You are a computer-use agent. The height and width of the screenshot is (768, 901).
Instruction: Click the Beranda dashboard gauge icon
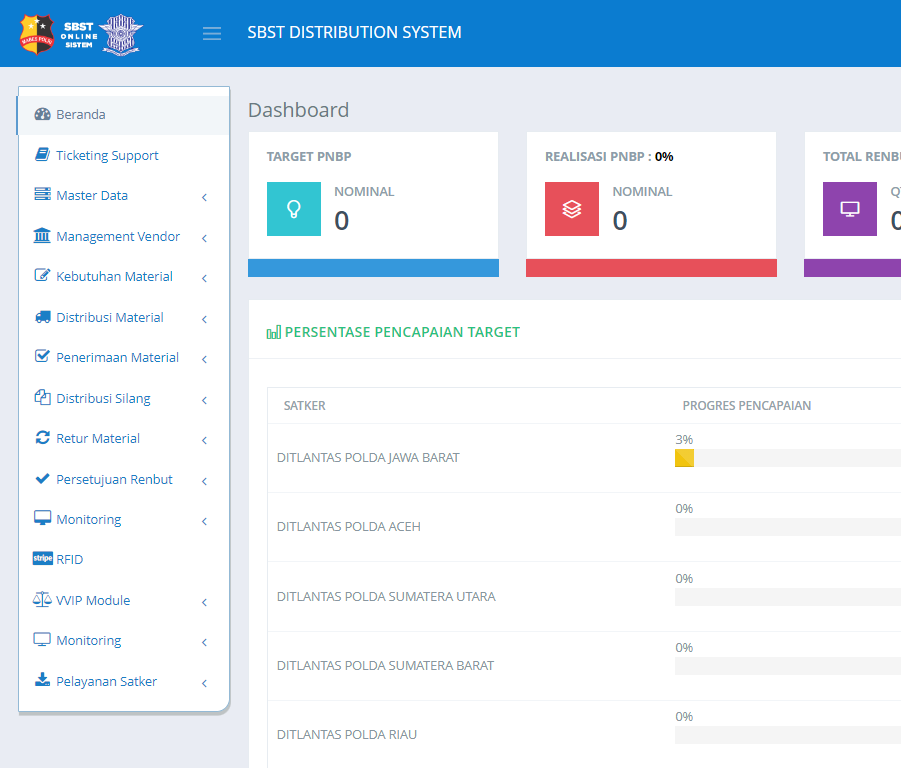coord(43,114)
